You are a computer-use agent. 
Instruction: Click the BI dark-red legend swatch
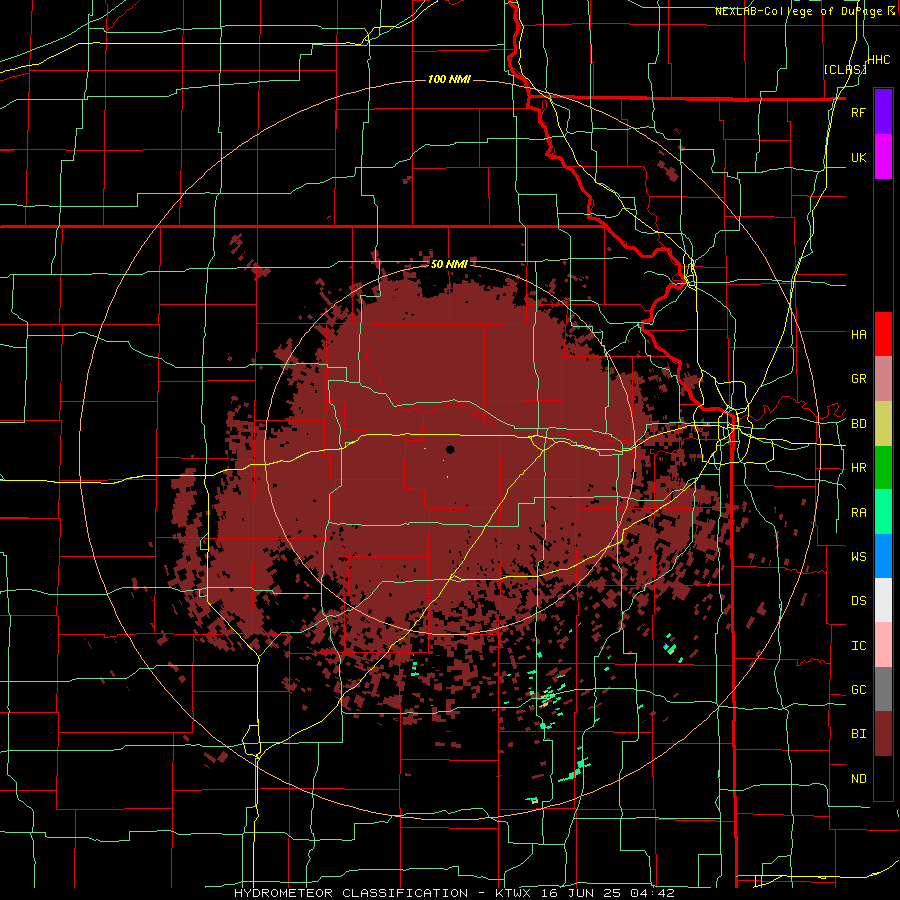coord(883,734)
